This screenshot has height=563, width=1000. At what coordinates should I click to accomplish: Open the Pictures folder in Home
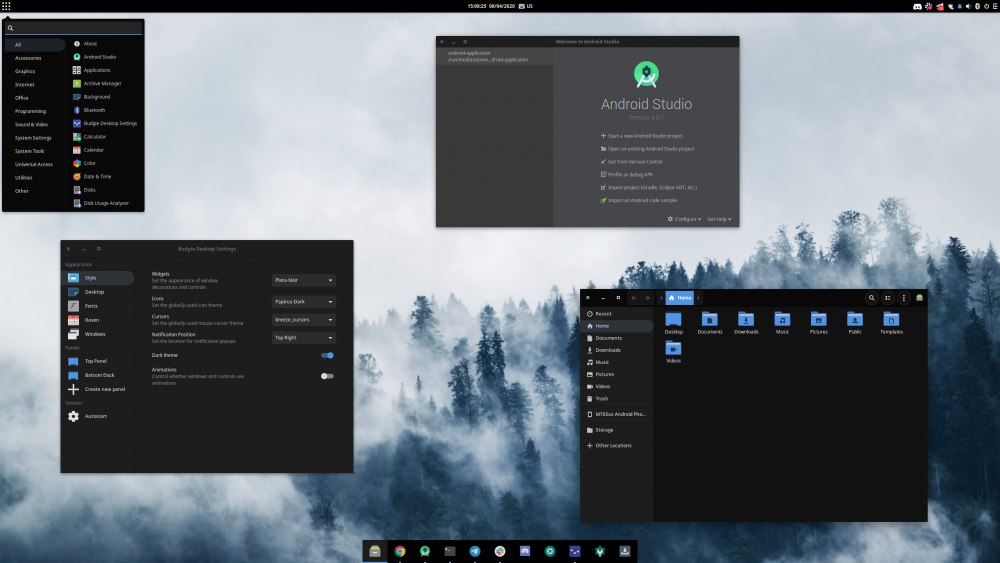pyautogui.click(x=818, y=321)
